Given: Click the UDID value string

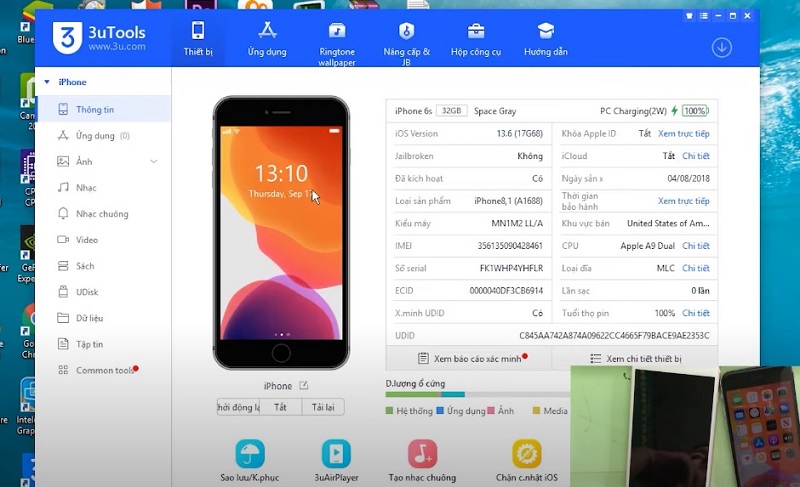Looking at the screenshot, I should pyautogui.click(x=614, y=336).
